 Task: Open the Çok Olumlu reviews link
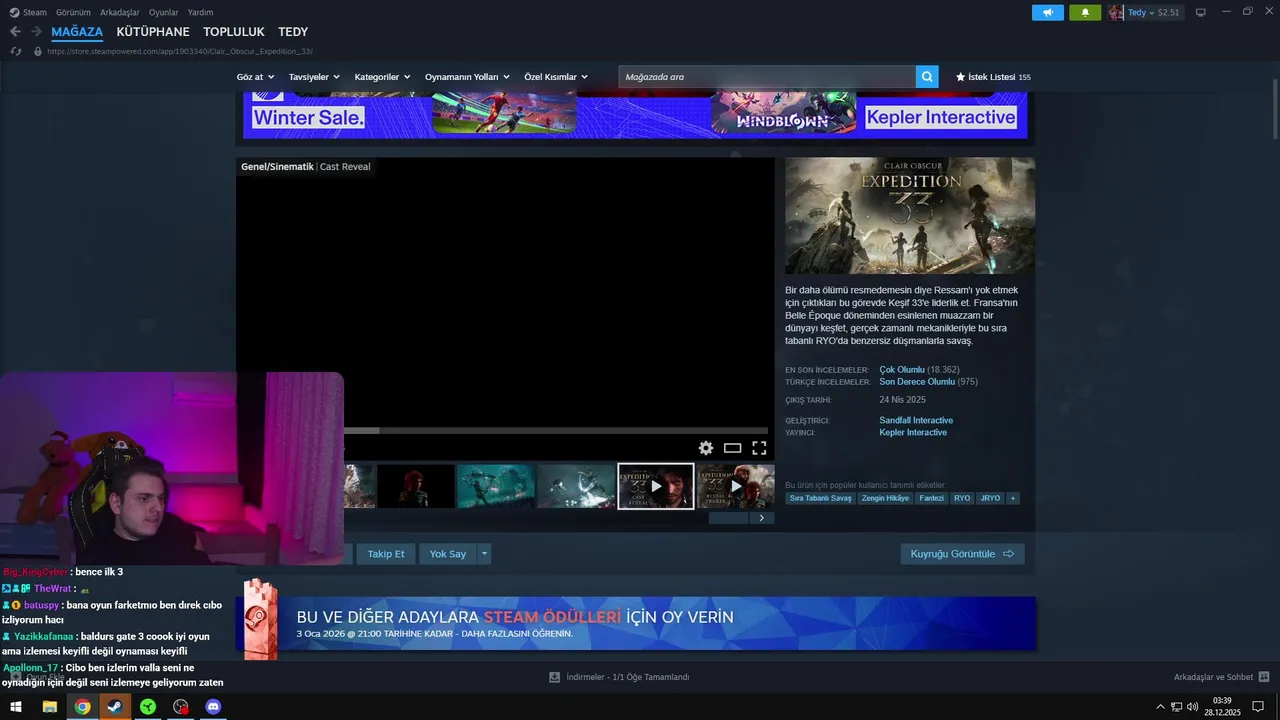pos(902,369)
